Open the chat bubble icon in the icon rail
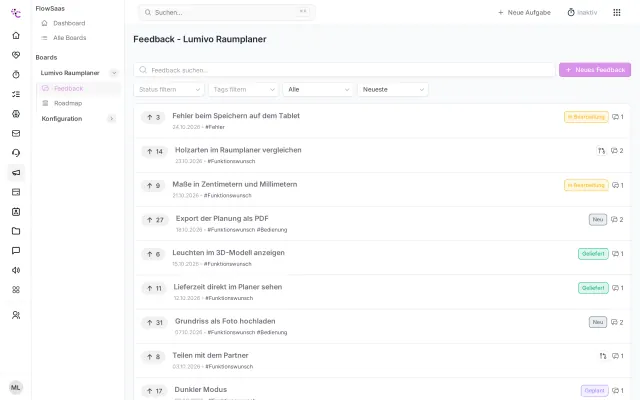The width and height of the screenshot is (640, 400). pyautogui.click(x=16, y=251)
